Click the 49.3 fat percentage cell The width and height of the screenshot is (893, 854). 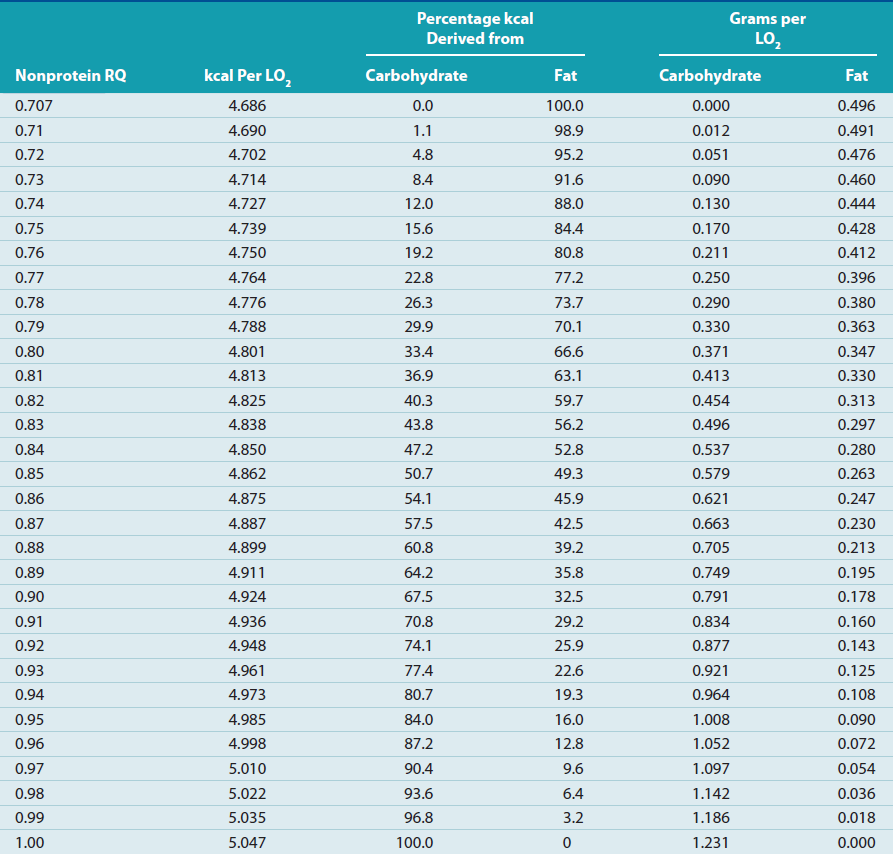(568, 474)
